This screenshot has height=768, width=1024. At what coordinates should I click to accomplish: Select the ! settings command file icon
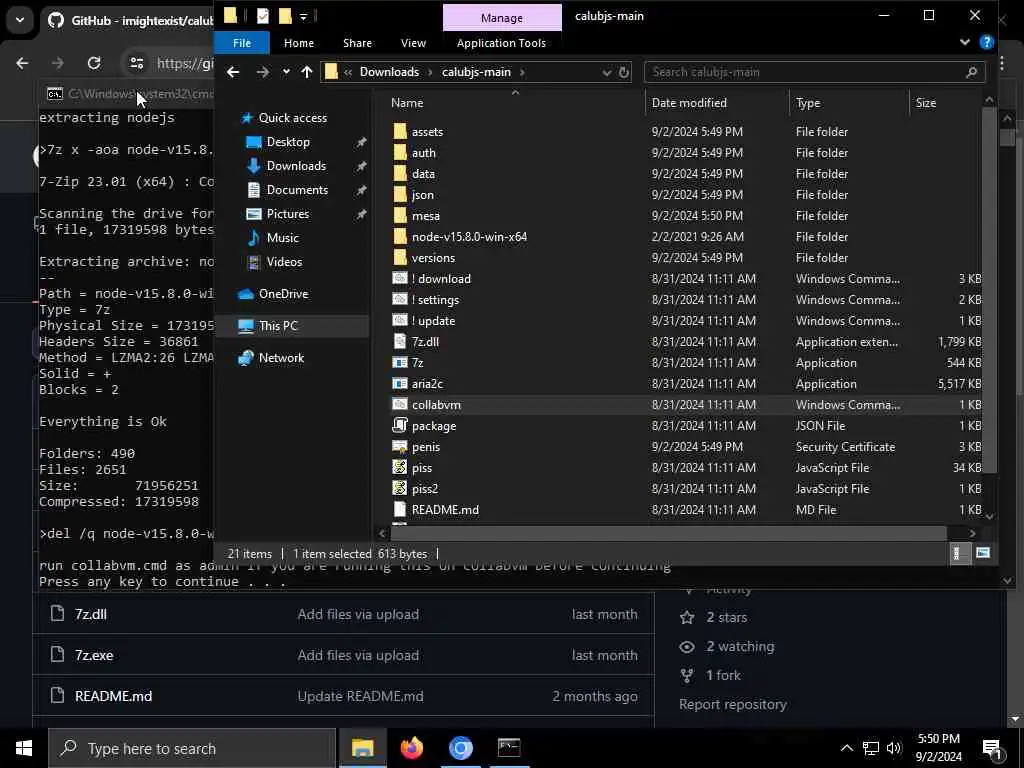pos(400,299)
